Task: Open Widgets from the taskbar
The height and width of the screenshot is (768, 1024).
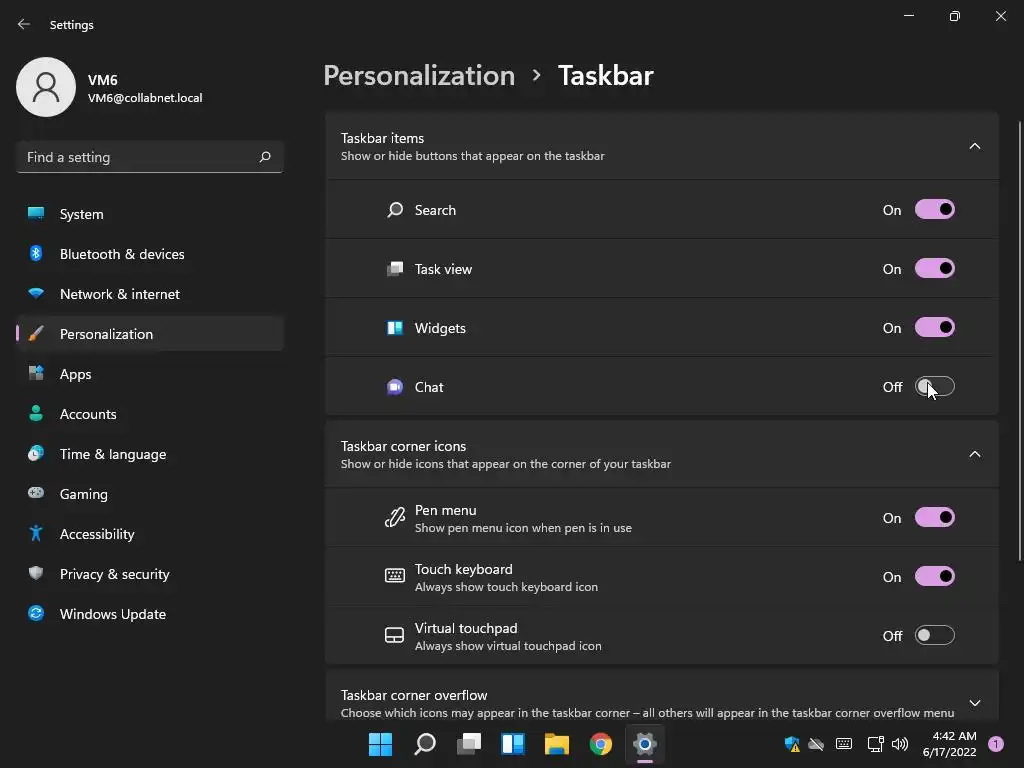Action: (513, 744)
